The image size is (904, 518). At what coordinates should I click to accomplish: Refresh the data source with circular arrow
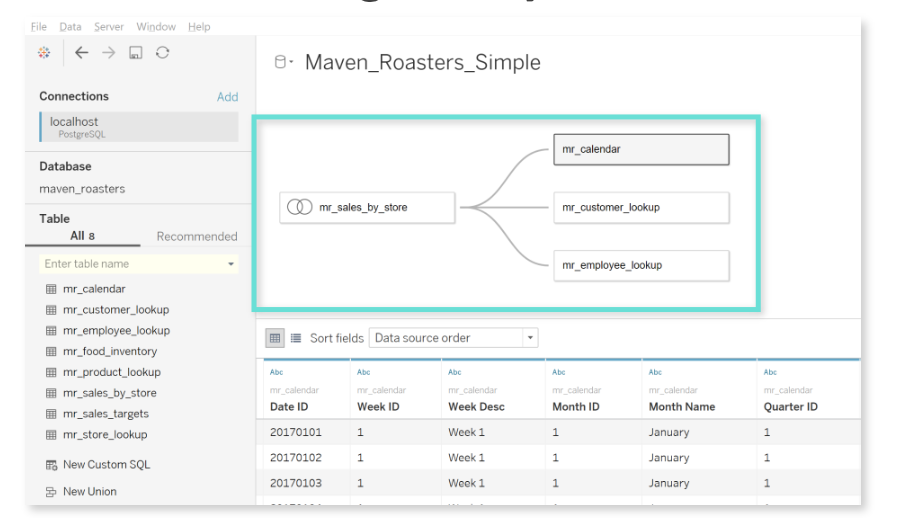(163, 53)
